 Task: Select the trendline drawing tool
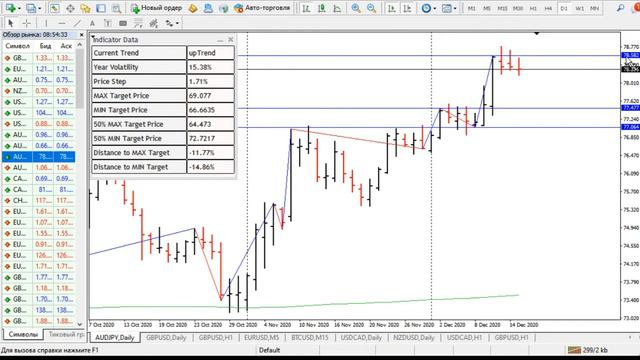tap(77, 23)
